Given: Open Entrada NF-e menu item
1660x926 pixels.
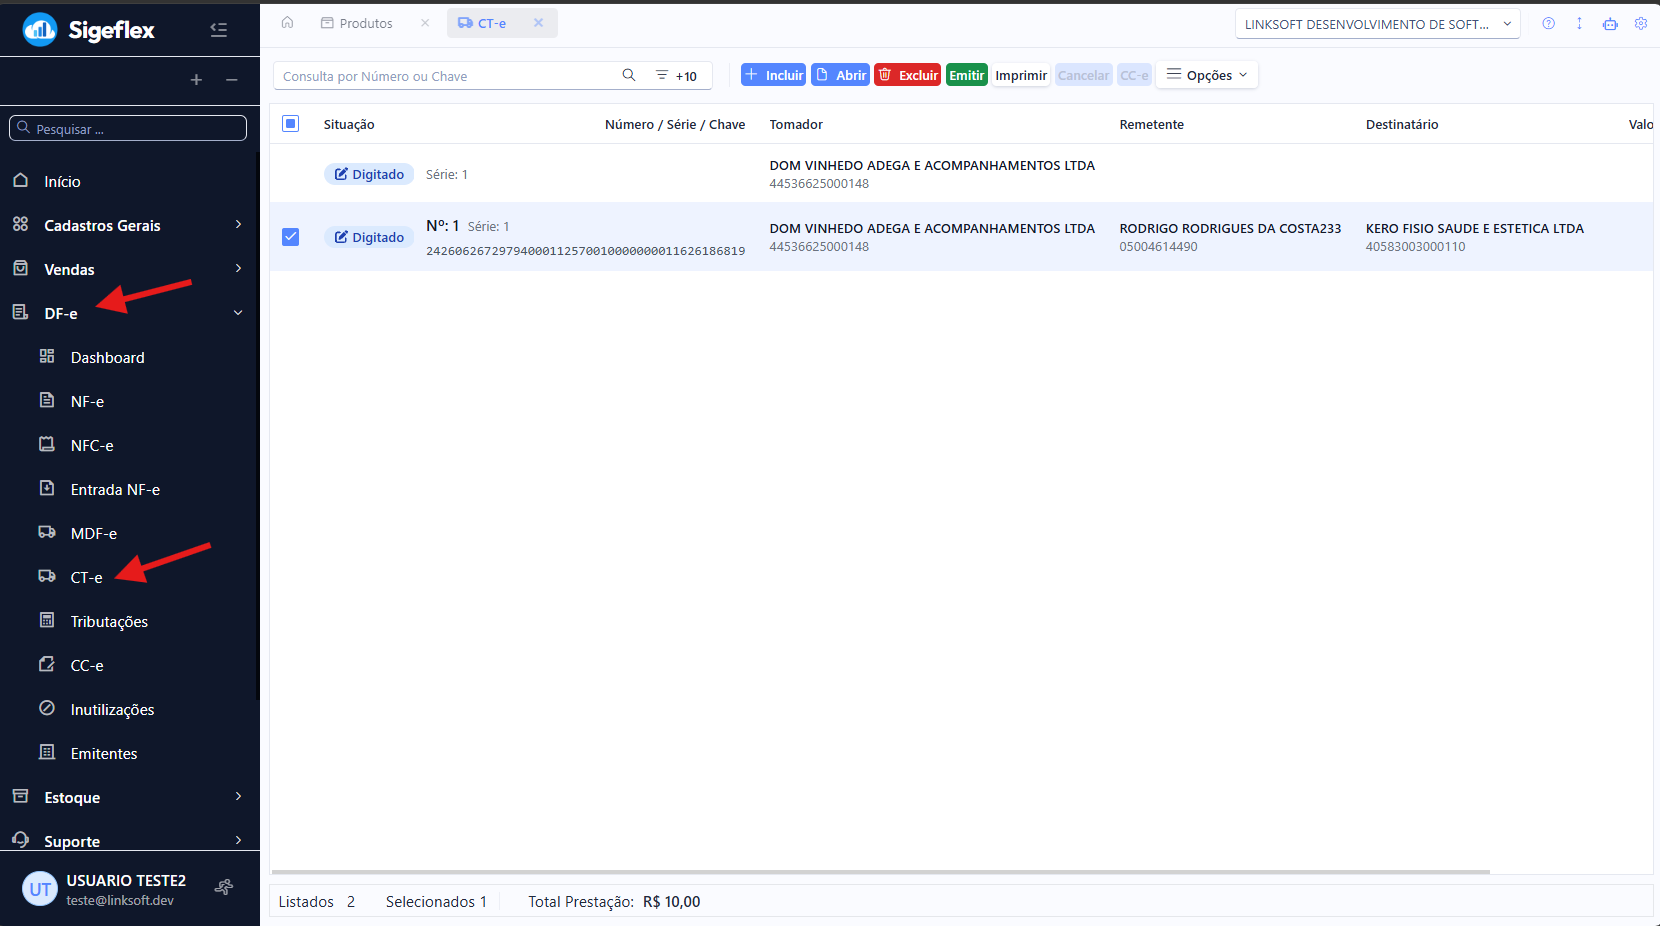Looking at the screenshot, I should (115, 489).
